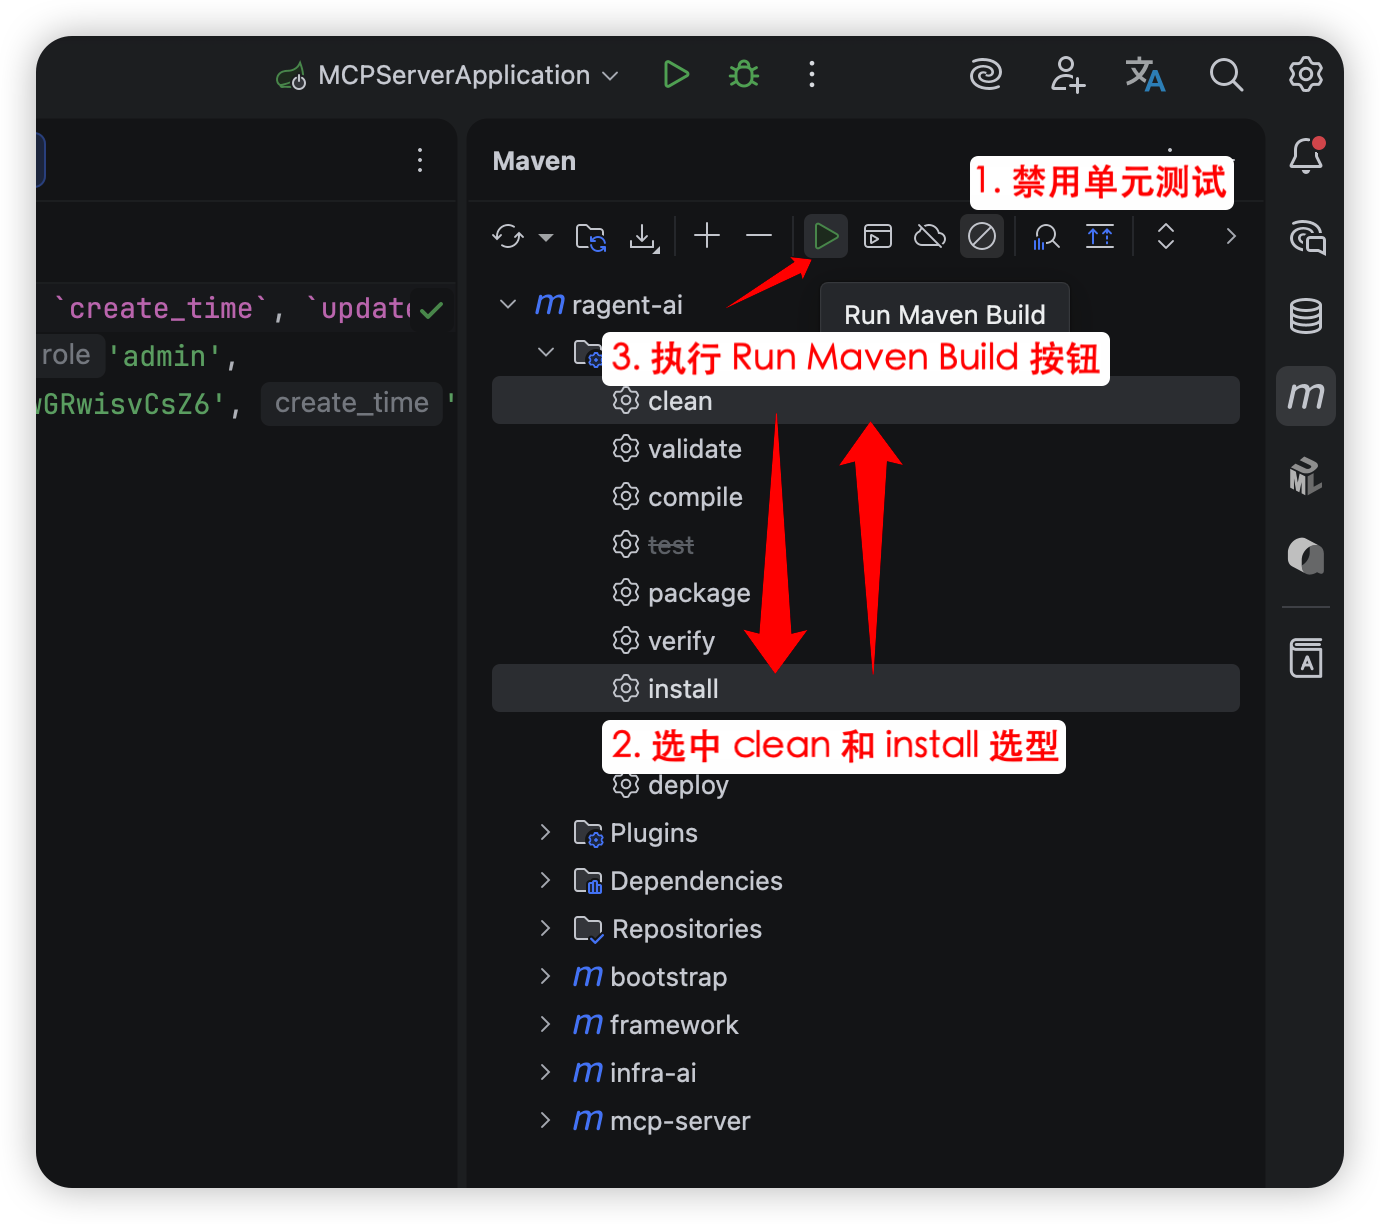Expand the Plugins folder node

545,833
